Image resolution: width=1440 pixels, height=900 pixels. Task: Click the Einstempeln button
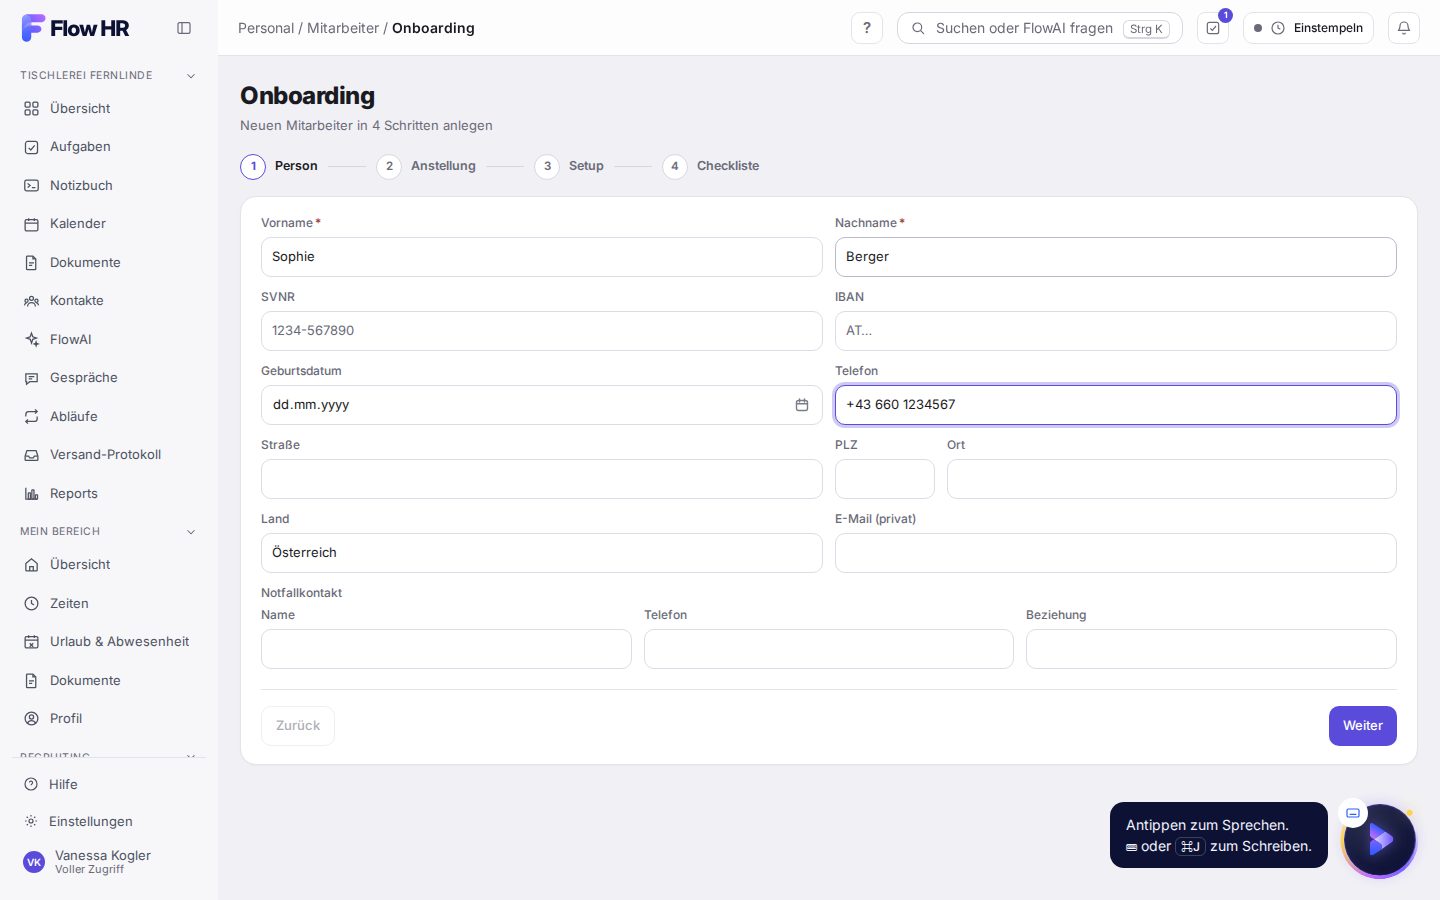(x=1308, y=28)
